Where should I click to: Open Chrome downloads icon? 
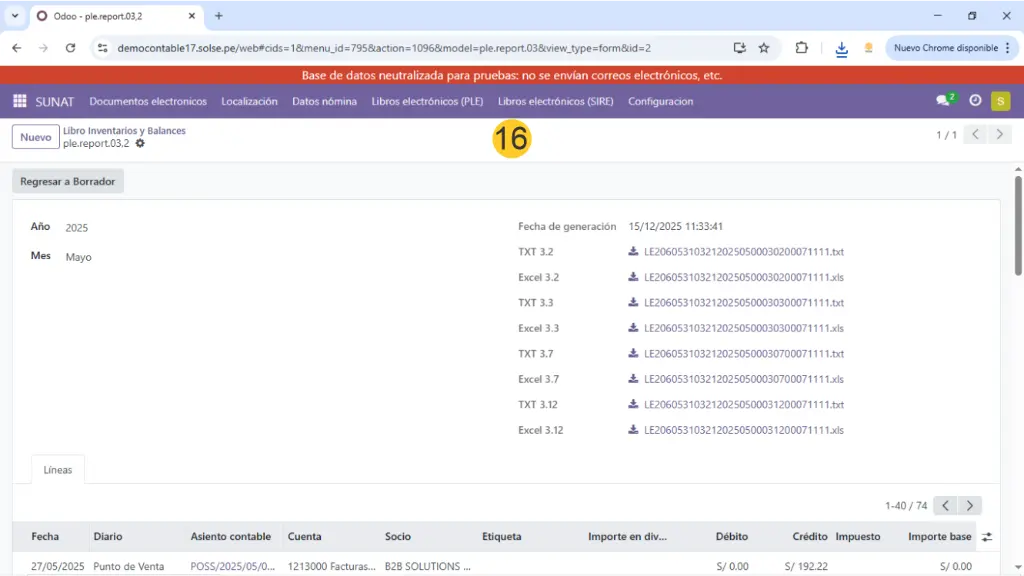(841, 48)
